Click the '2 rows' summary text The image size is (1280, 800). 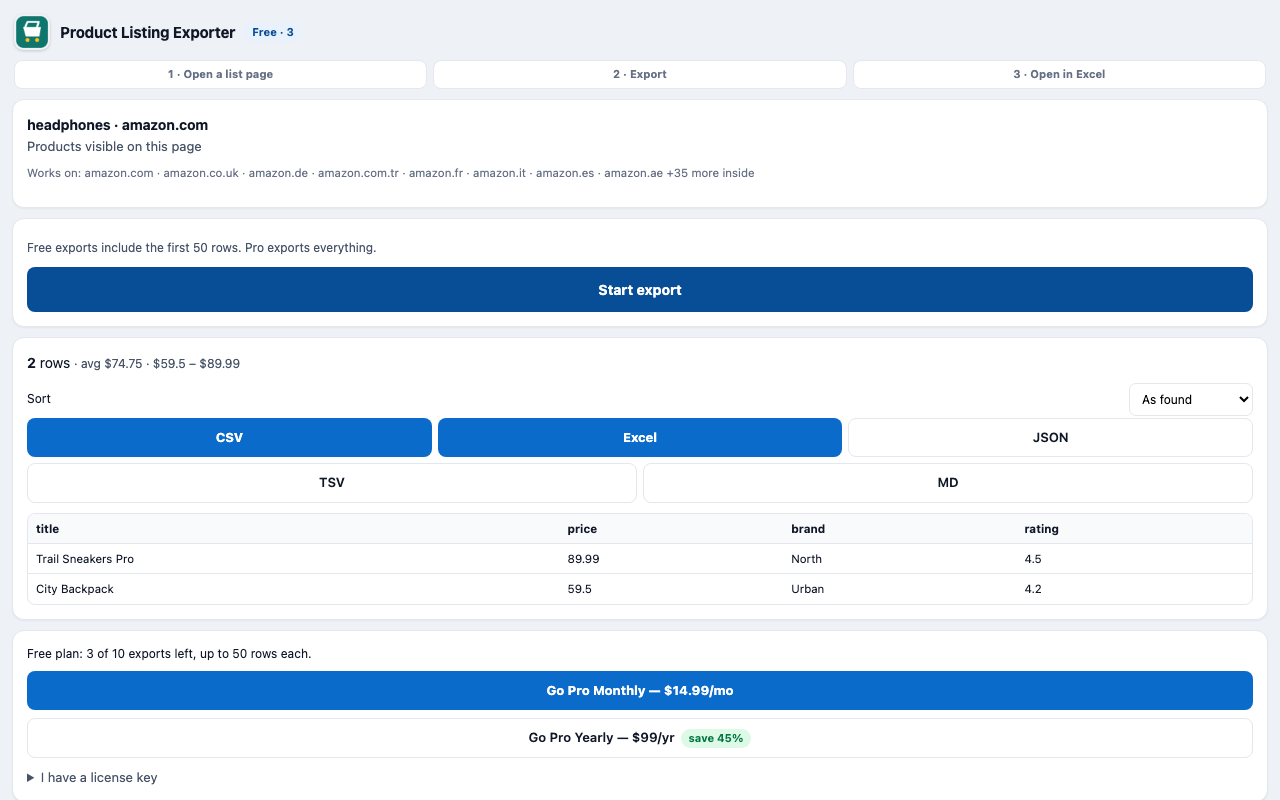pyautogui.click(x=48, y=363)
